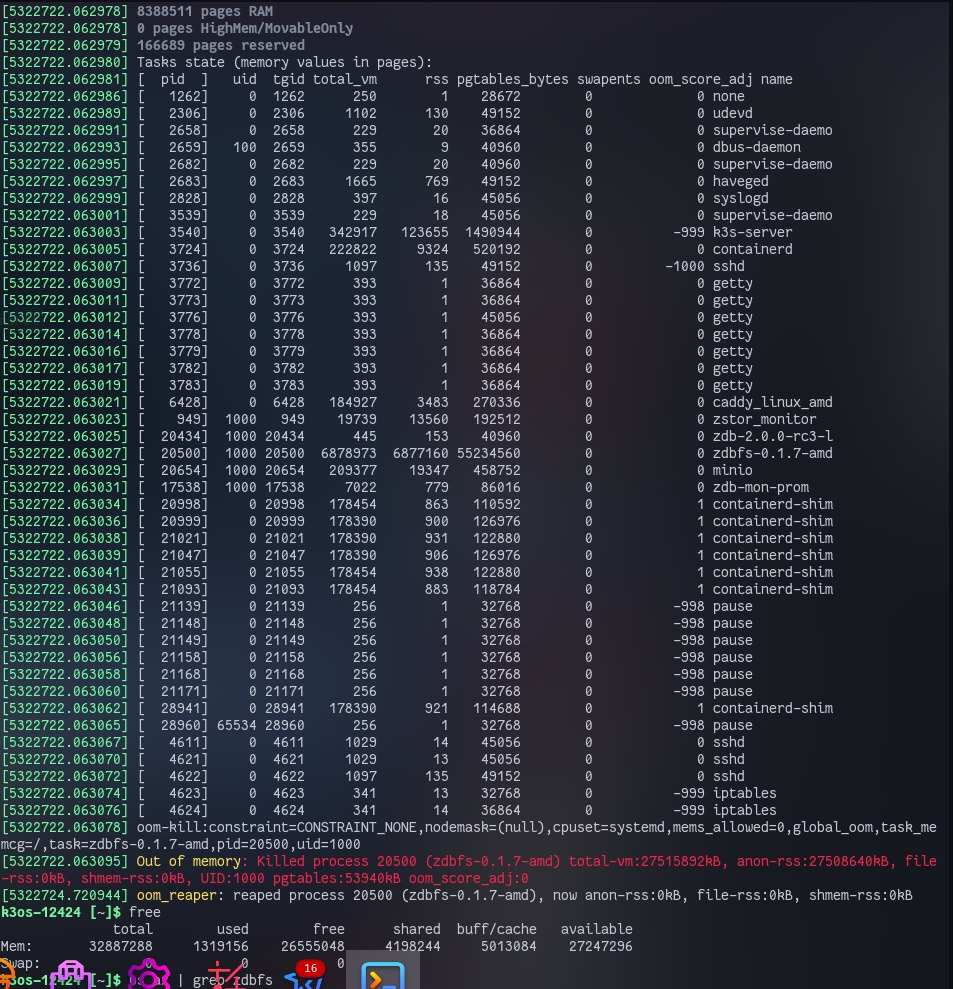Click the timestamp '[5322724.720944]'

[65, 896]
